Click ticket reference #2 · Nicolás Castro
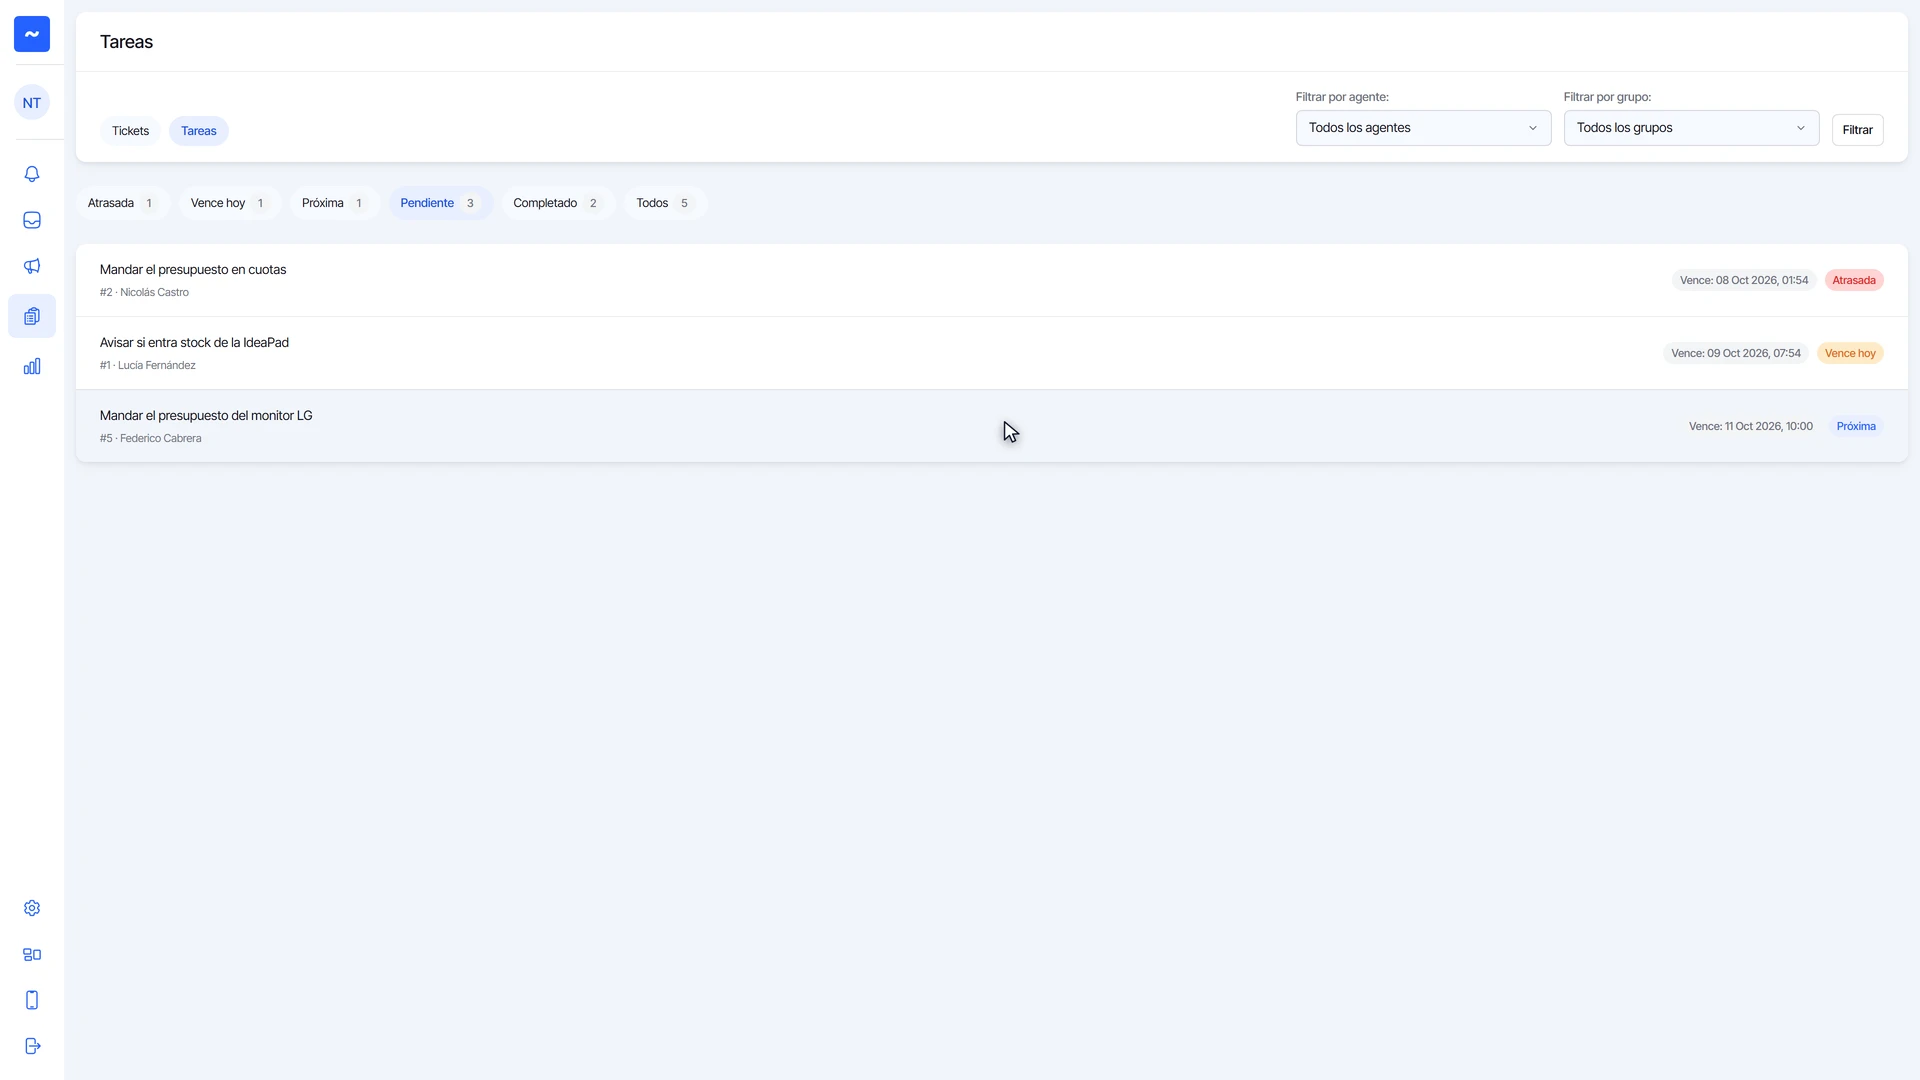Image resolution: width=1920 pixels, height=1080 pixels. [x=144, y=293]
